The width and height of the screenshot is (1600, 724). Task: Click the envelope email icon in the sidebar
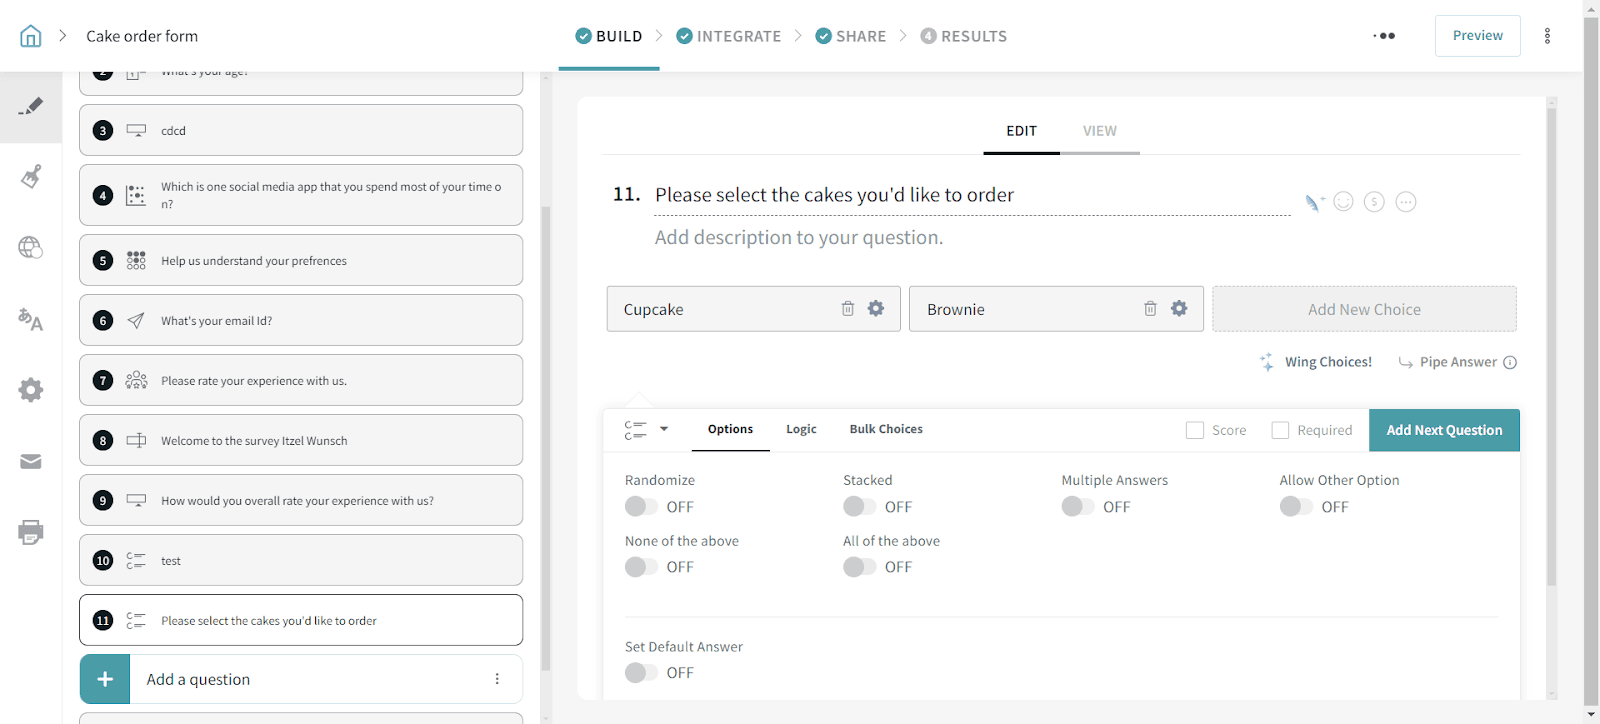[31, 461]
